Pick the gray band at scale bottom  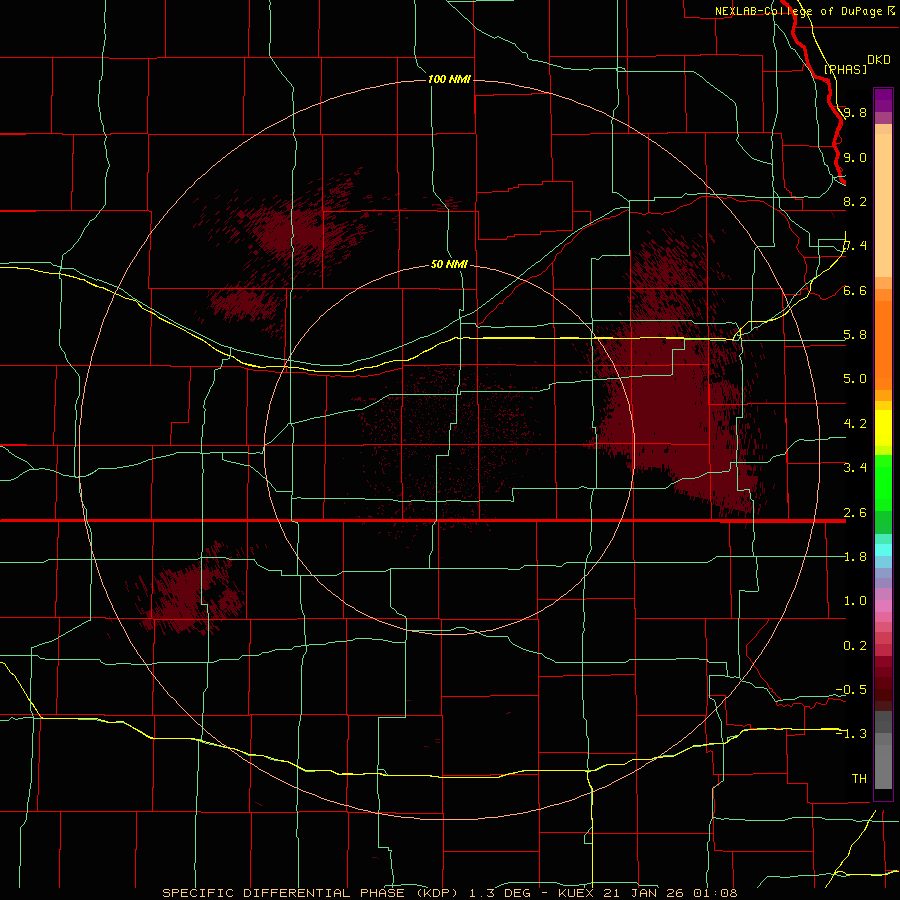[x=883, y=761]
